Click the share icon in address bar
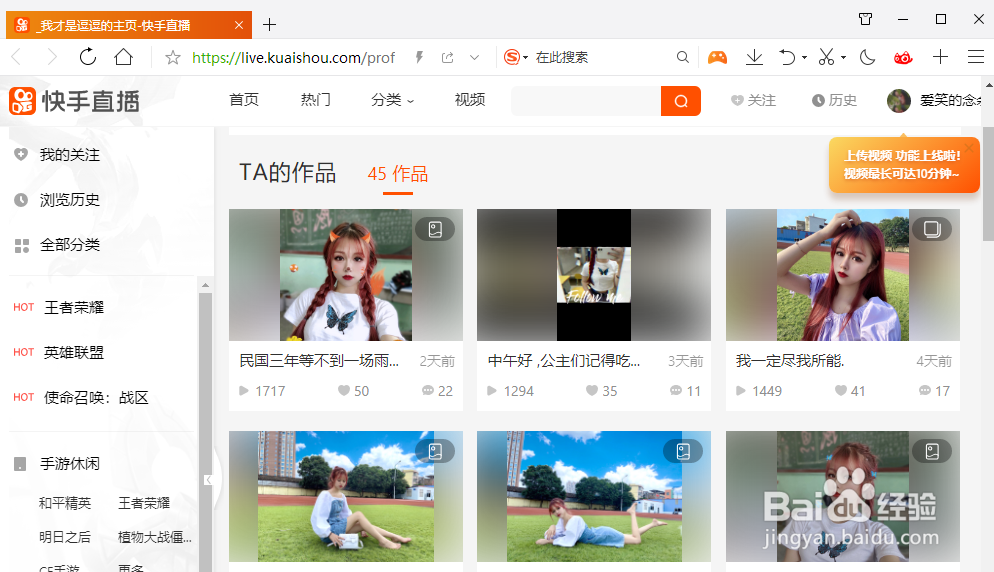The height and width of the screenshot is (572, 994). (448, 58)
